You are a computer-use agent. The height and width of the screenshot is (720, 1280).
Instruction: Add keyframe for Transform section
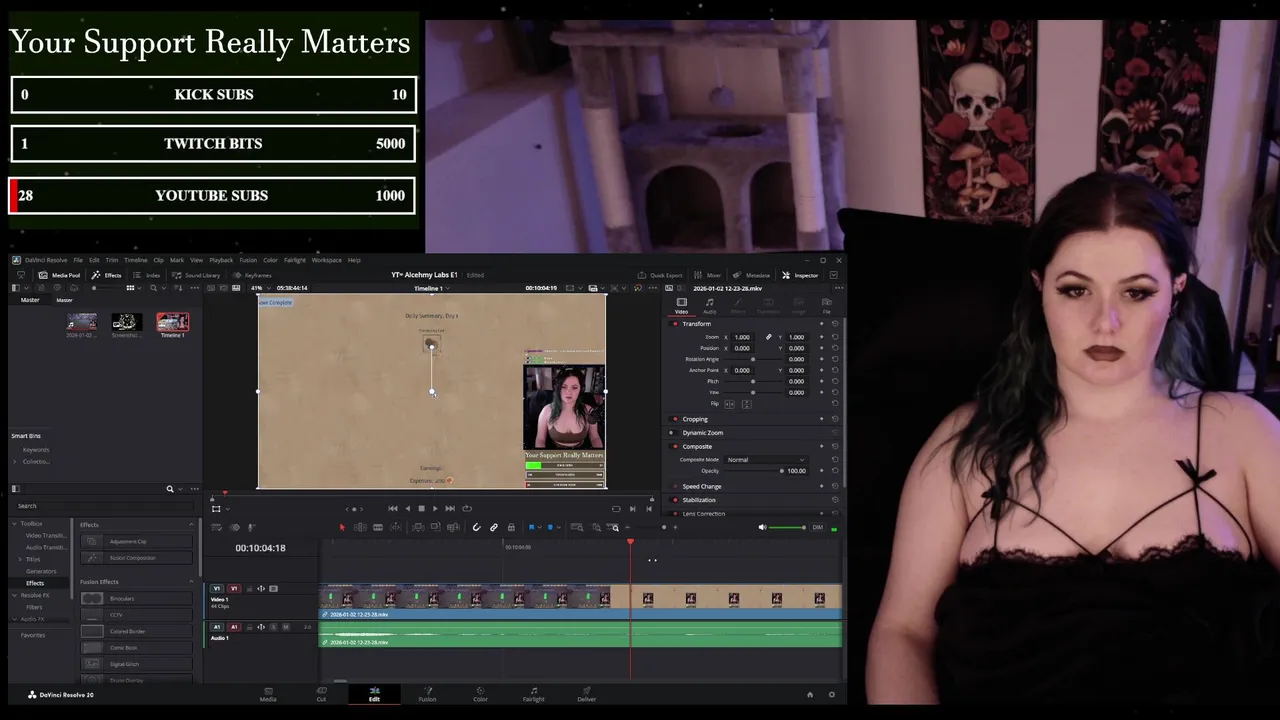(x=821, y=324)
